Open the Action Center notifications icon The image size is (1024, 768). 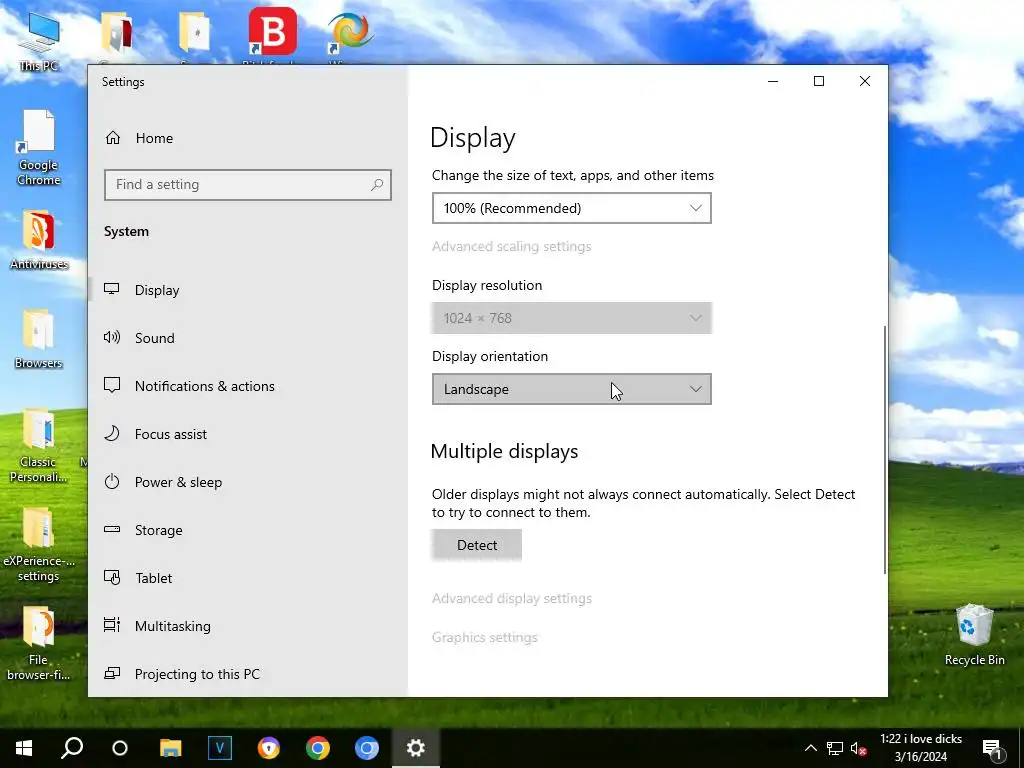click(x=993, y=748)
